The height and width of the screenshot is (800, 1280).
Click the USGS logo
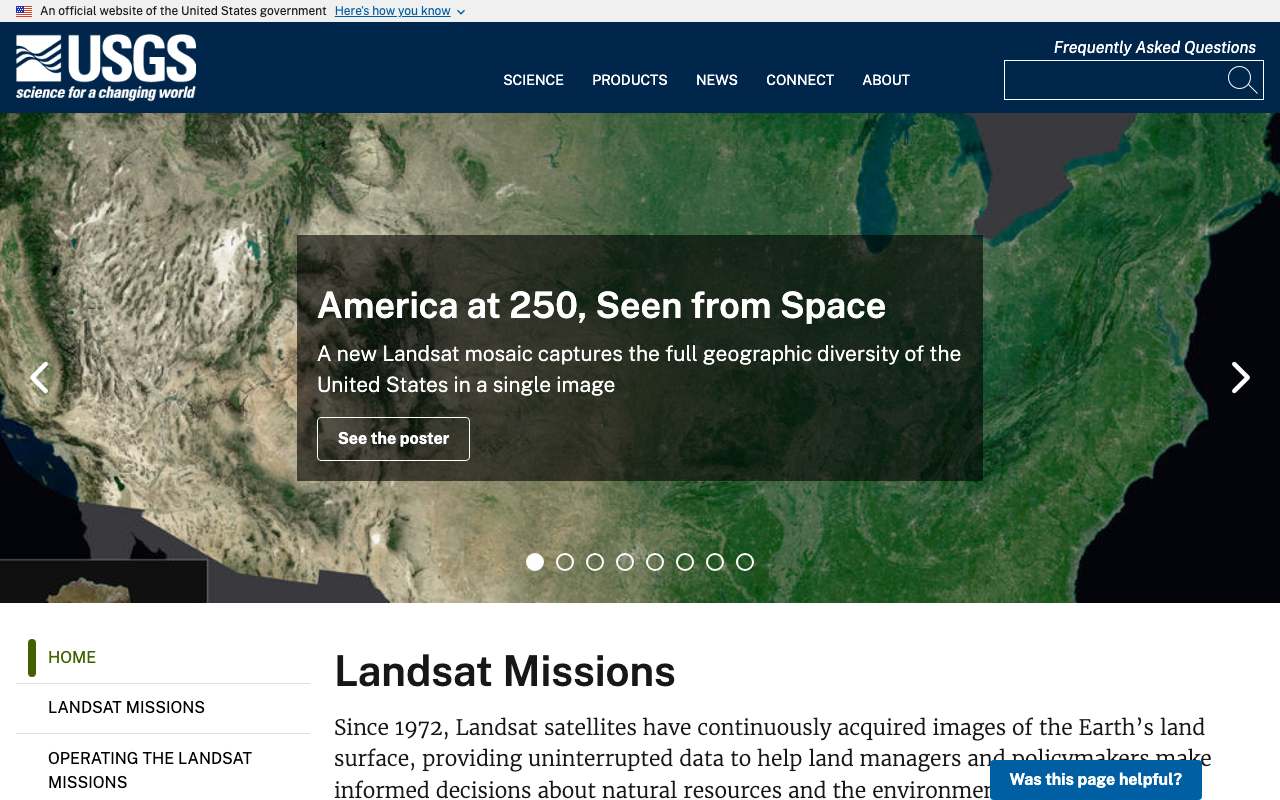point(106,68)
